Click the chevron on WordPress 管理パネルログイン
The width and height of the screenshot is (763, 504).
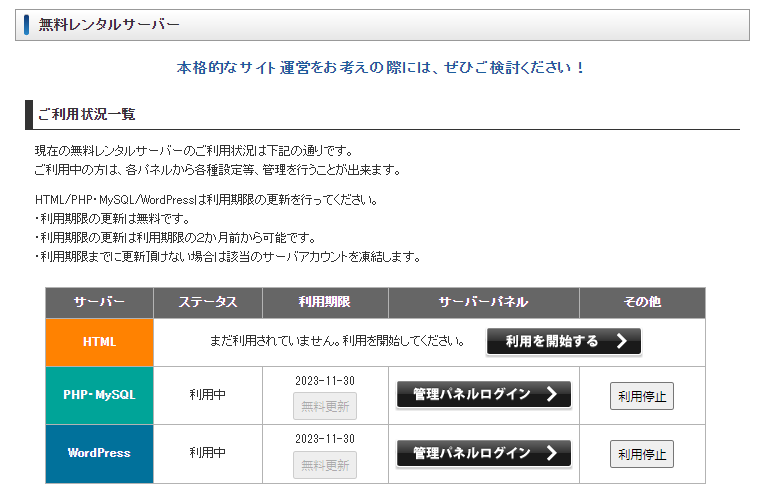click(551, 453)
